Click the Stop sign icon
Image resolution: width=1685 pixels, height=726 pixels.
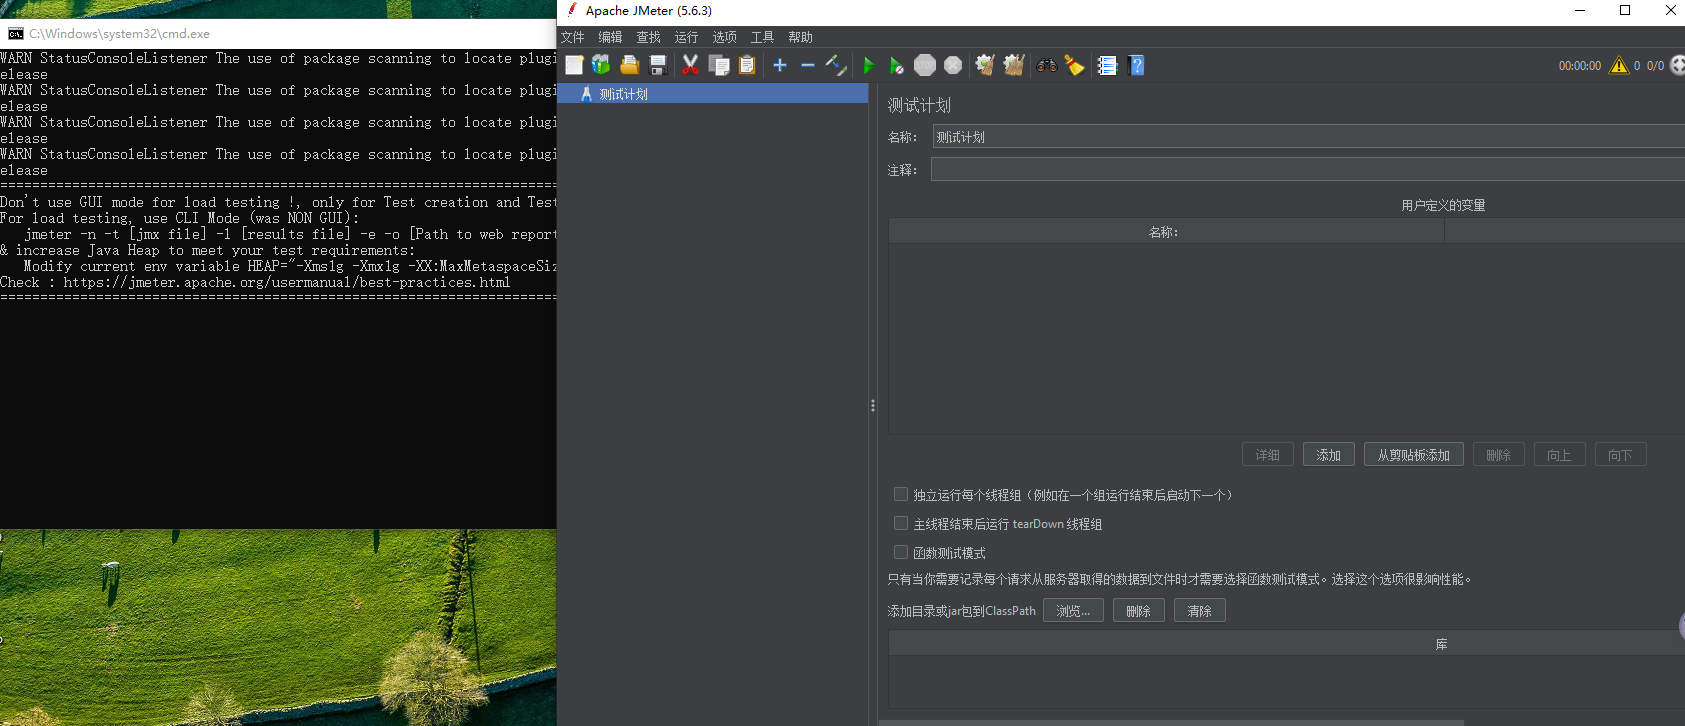pos(925,65)
